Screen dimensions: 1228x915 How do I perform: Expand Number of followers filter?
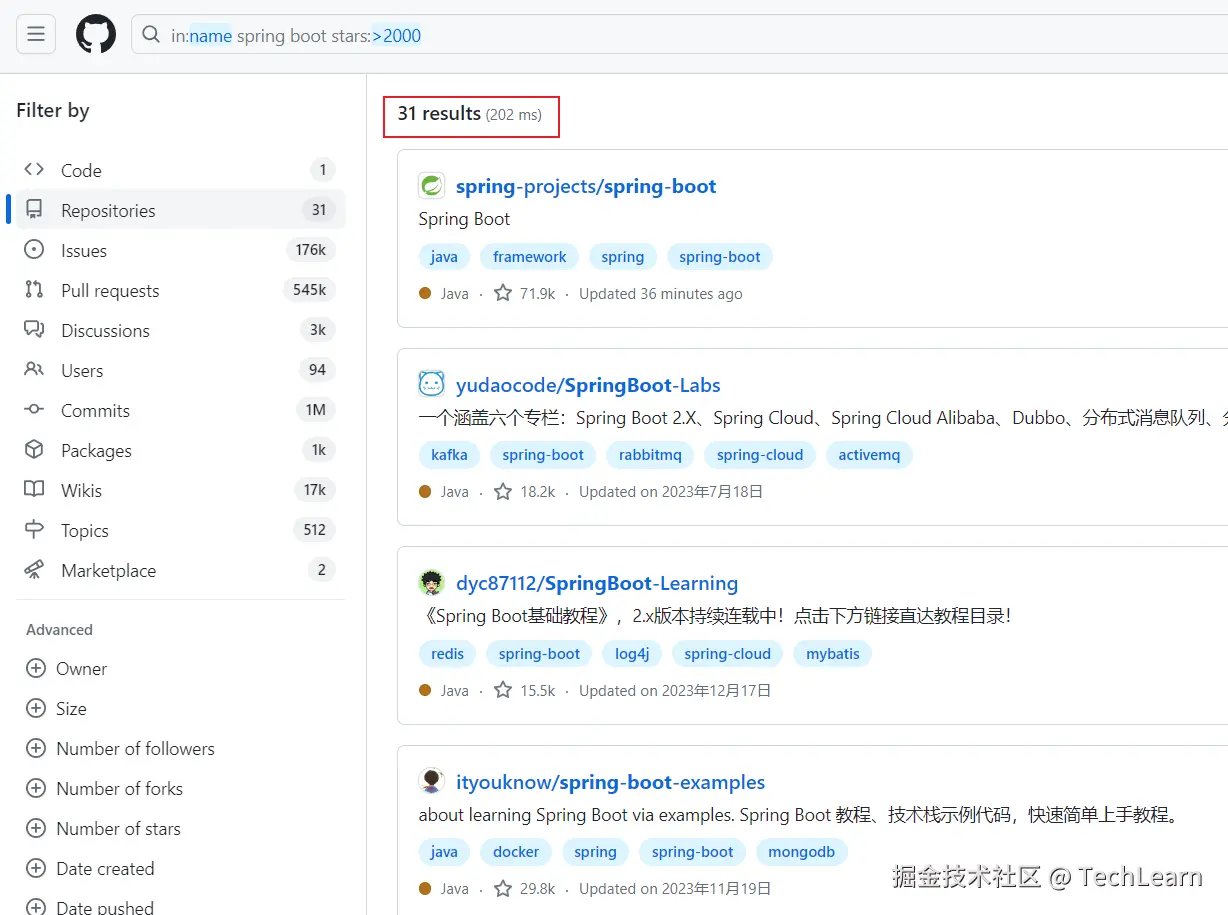click(120, 748)
